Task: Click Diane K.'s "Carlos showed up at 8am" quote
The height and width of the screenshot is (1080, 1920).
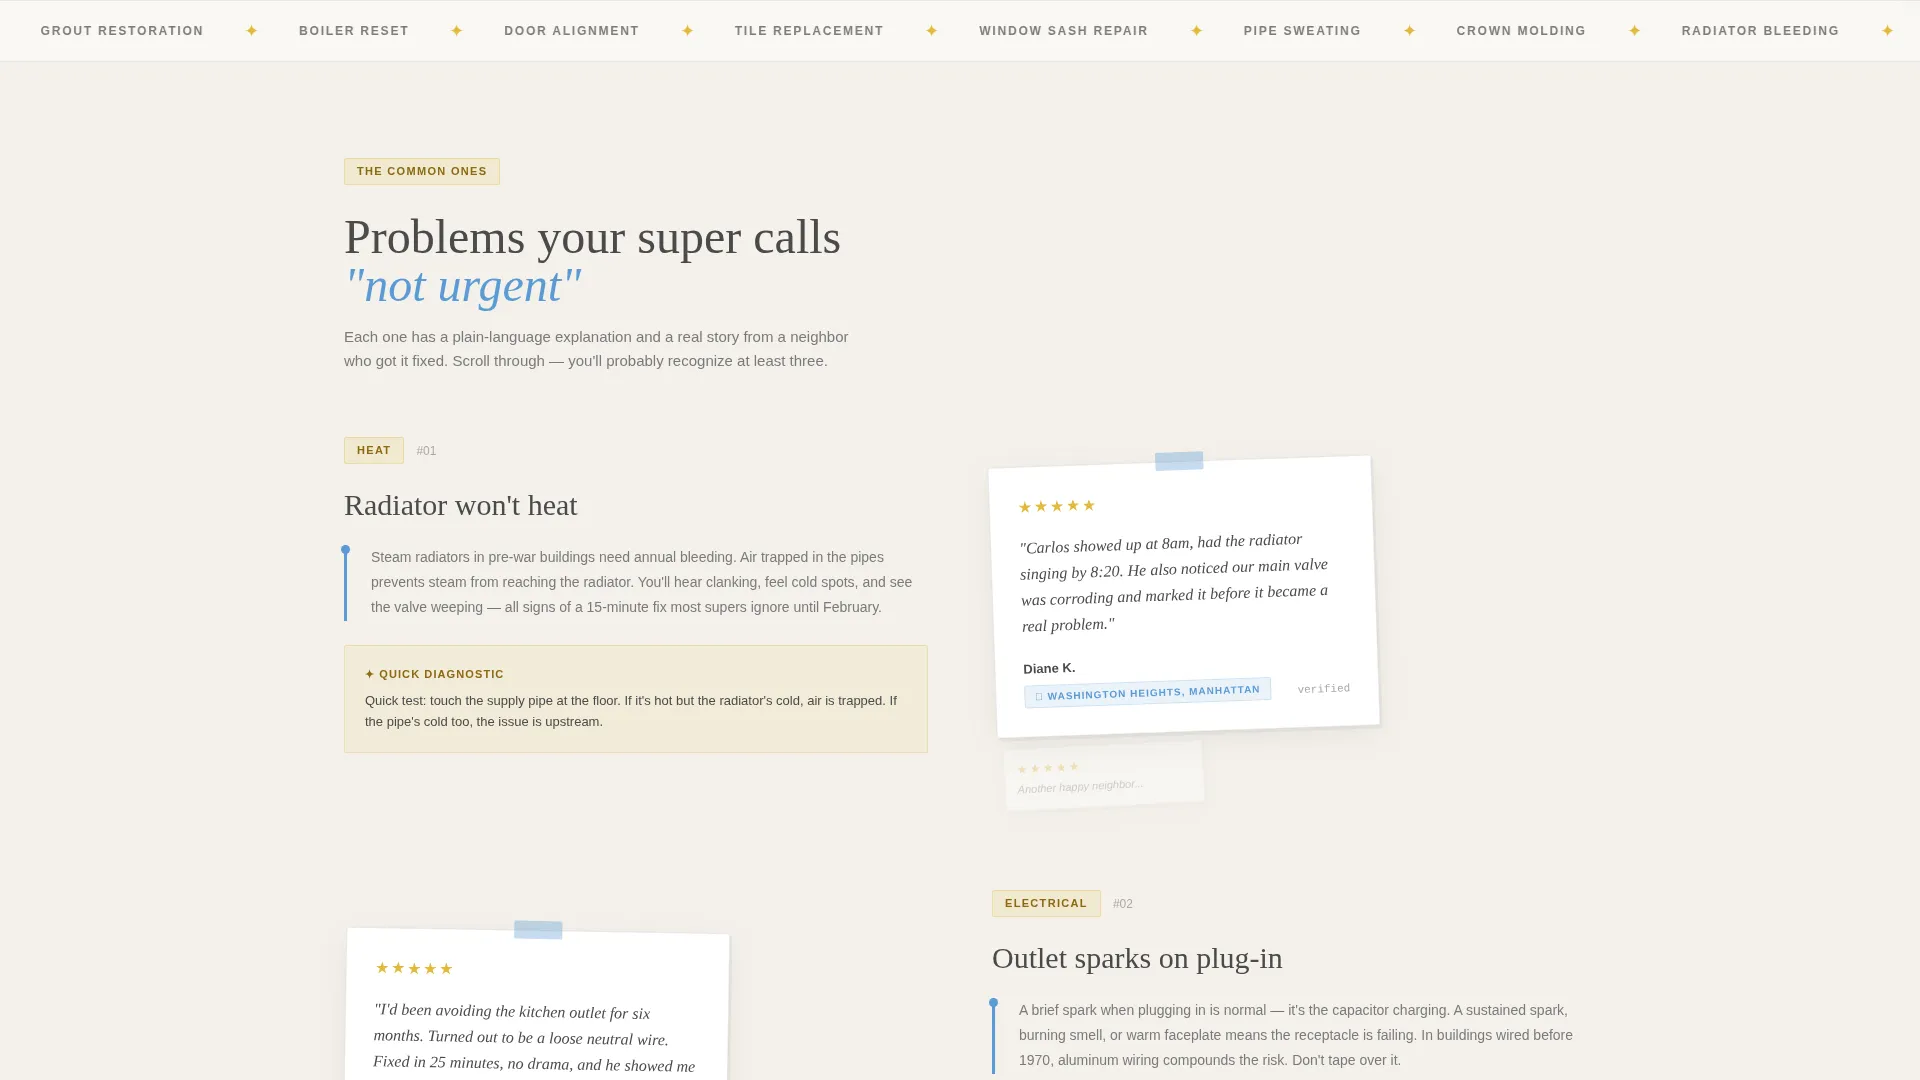Action: [1174, 582]
